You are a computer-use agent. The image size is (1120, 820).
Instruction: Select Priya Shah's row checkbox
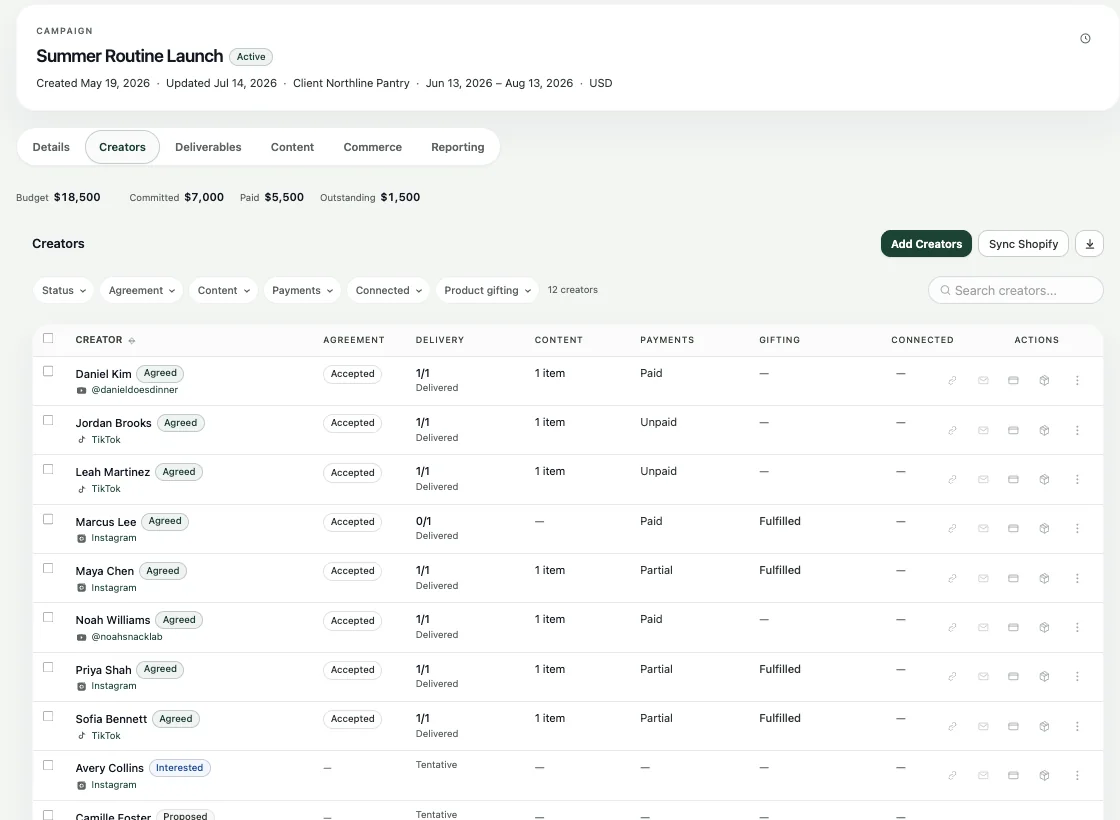[48, 667]
